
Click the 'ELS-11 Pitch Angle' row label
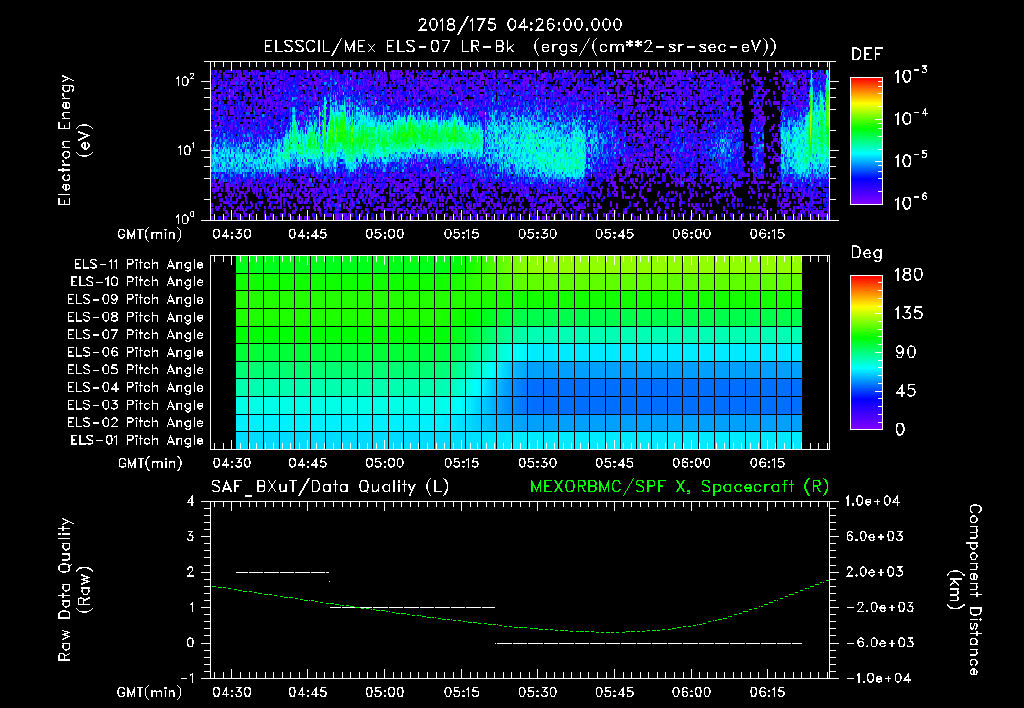click(x=138, y=265)
